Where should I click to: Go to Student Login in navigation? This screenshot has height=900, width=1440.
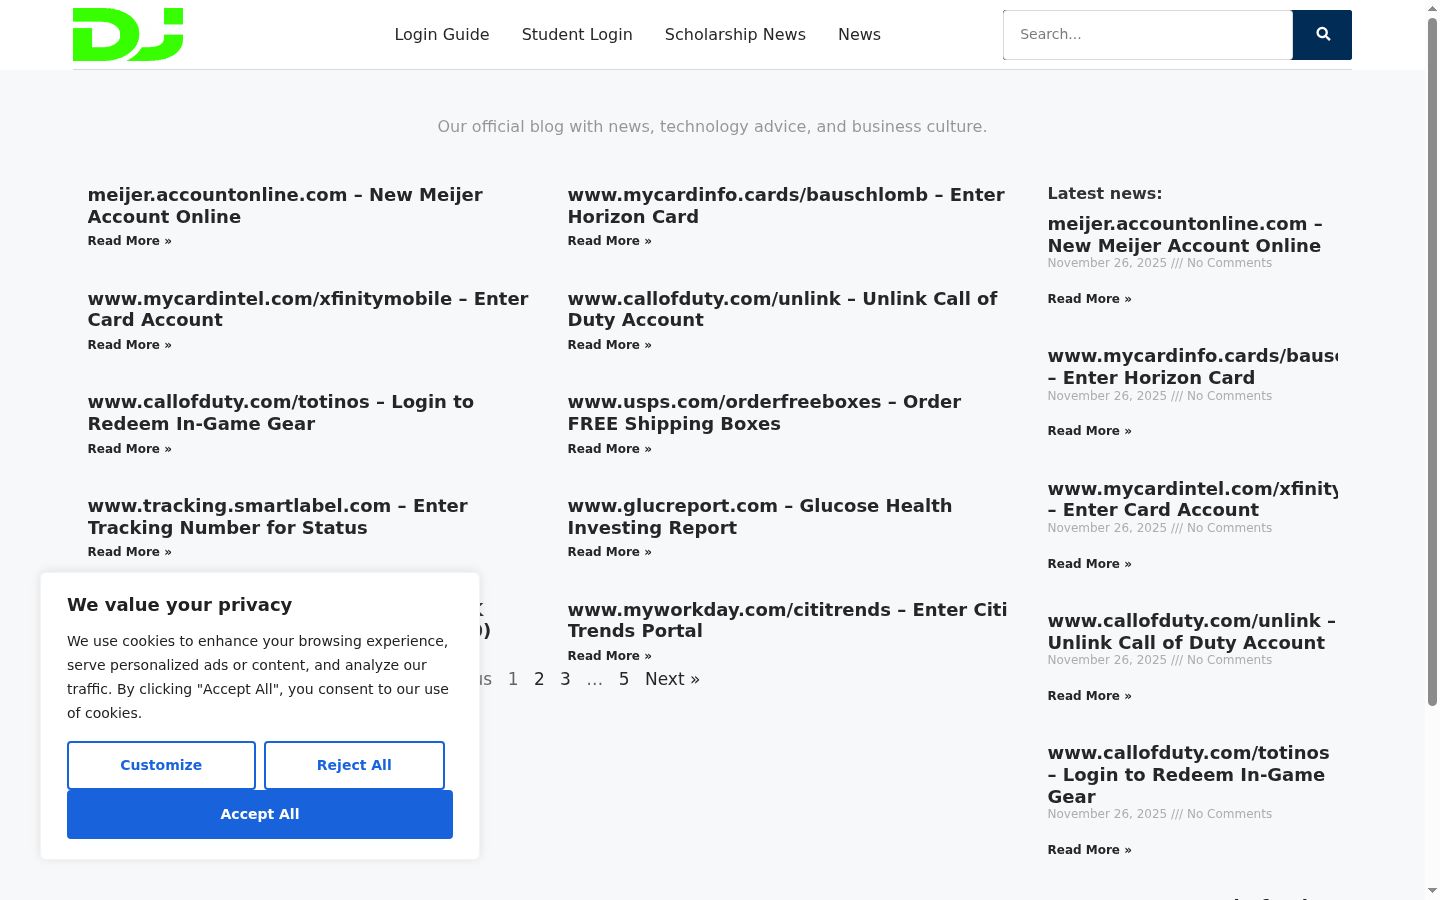(577, 35)
